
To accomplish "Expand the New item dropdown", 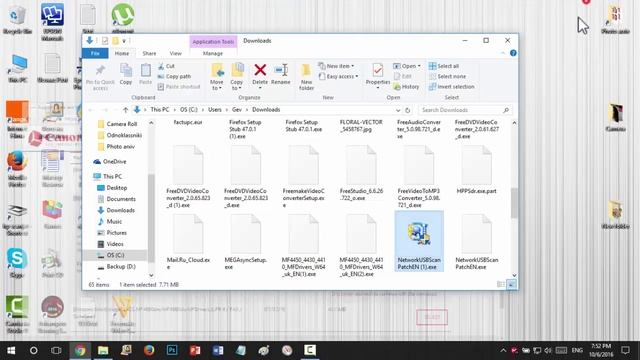I will [336, 66].
